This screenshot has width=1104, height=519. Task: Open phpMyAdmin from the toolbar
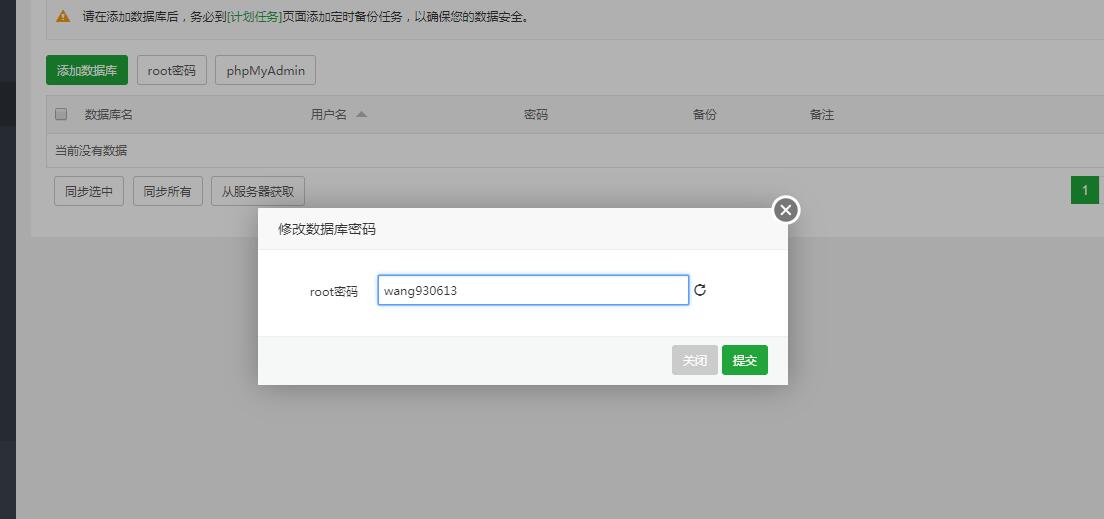click(x=265, y=70)
